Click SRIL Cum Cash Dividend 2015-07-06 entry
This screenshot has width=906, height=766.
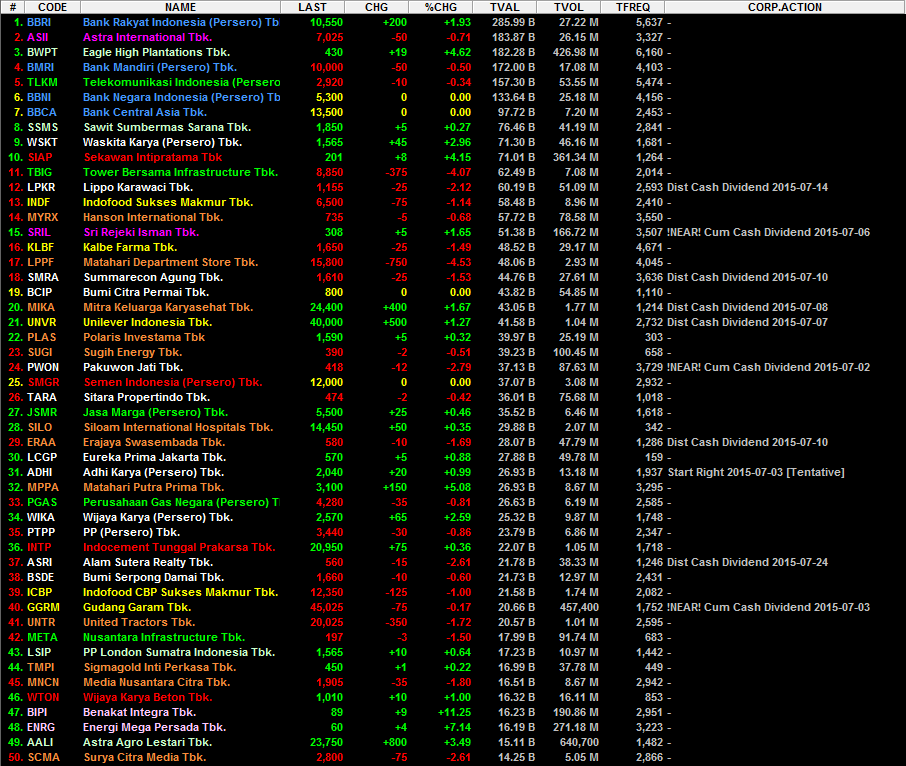[x=768, y=232]
